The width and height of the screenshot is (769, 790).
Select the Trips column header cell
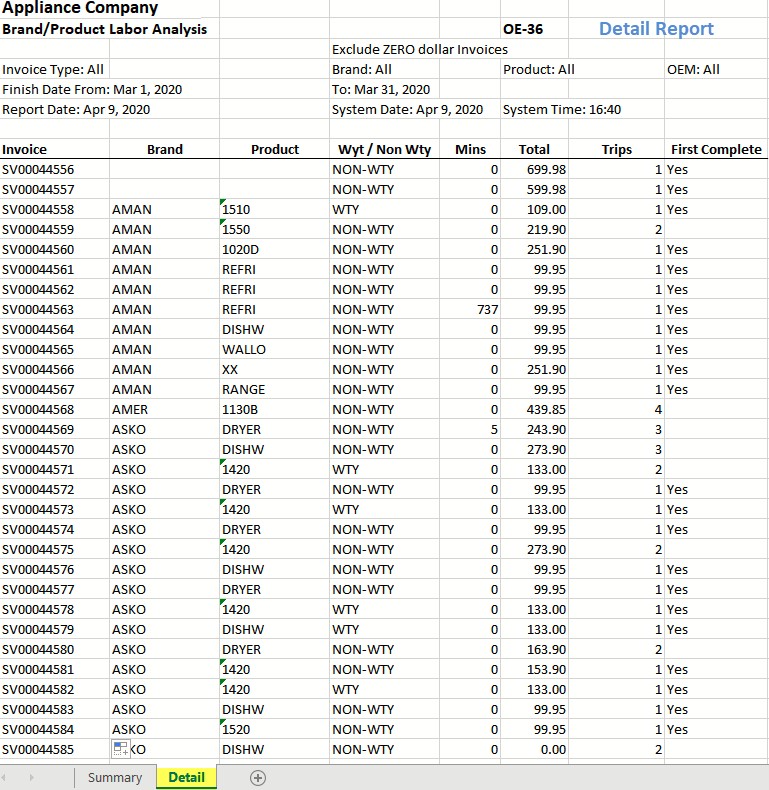coord(616,149)
